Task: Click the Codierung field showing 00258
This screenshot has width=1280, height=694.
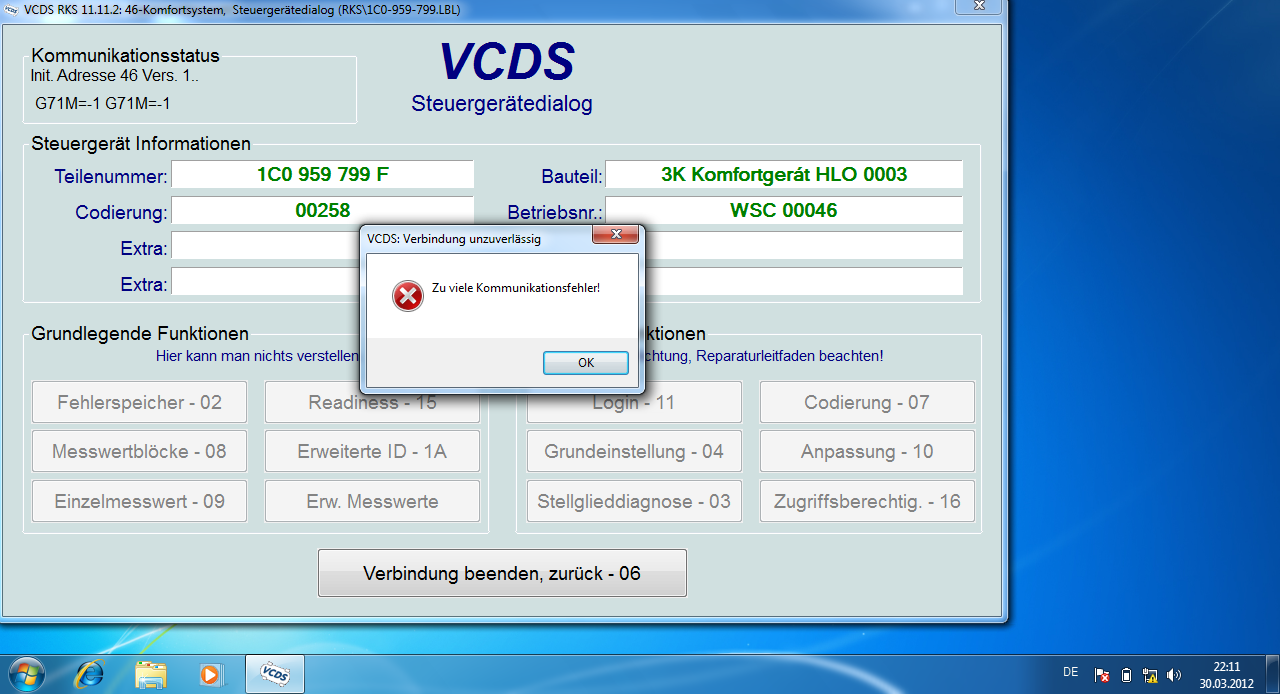Action: click(x=322, y=211)
